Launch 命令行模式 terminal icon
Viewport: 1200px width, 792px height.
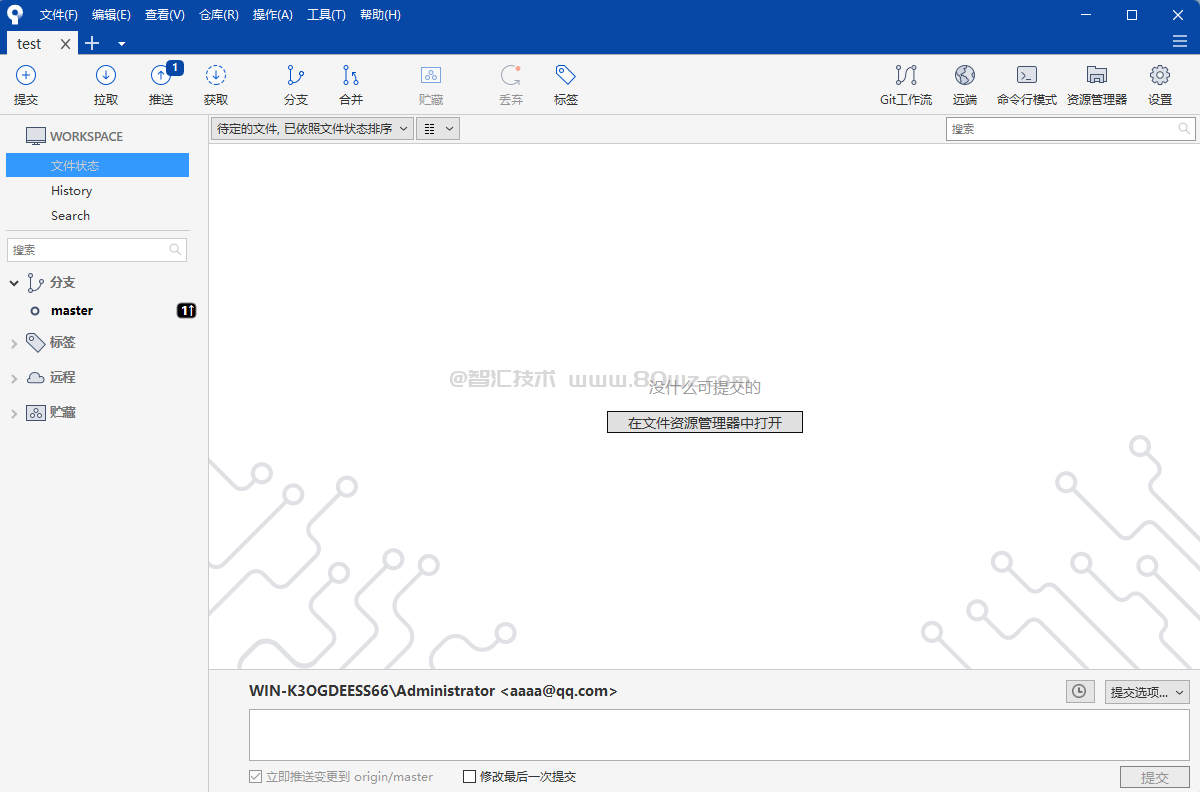pyautogui.click(x=1027, y=84)
